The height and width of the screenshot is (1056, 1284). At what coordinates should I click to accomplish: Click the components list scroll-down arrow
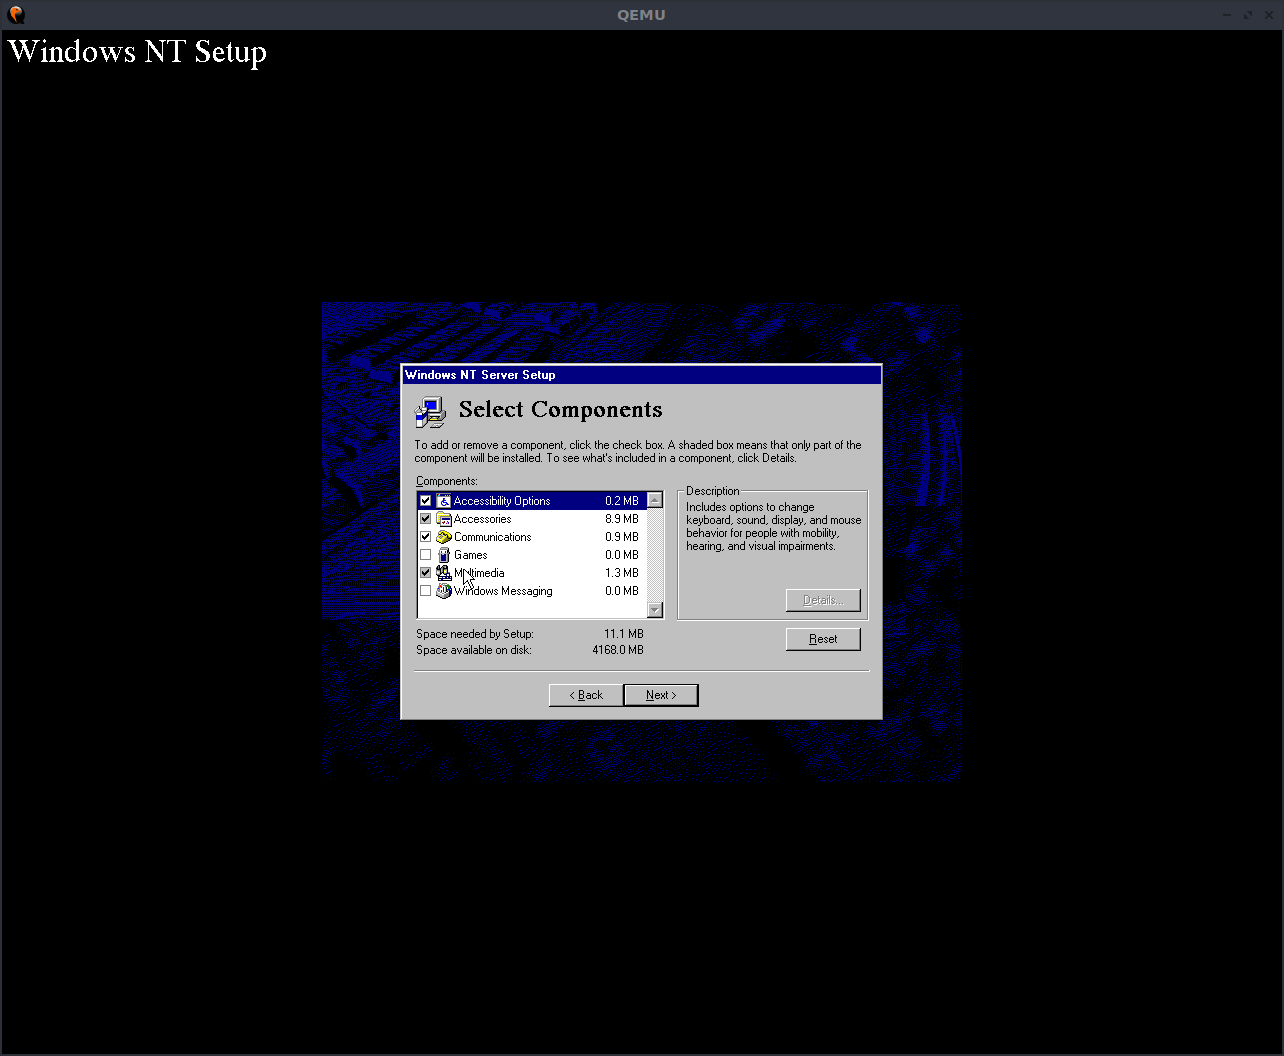655,610
